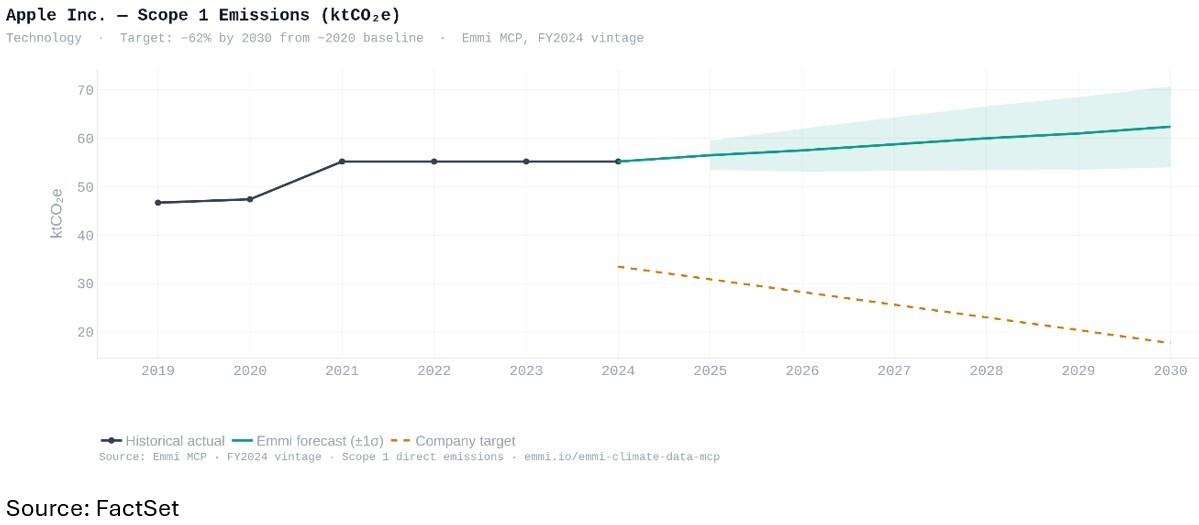Select the 2024 data point marker
The width and height of the screenshot is (1199, 525).
coord(618,161)
